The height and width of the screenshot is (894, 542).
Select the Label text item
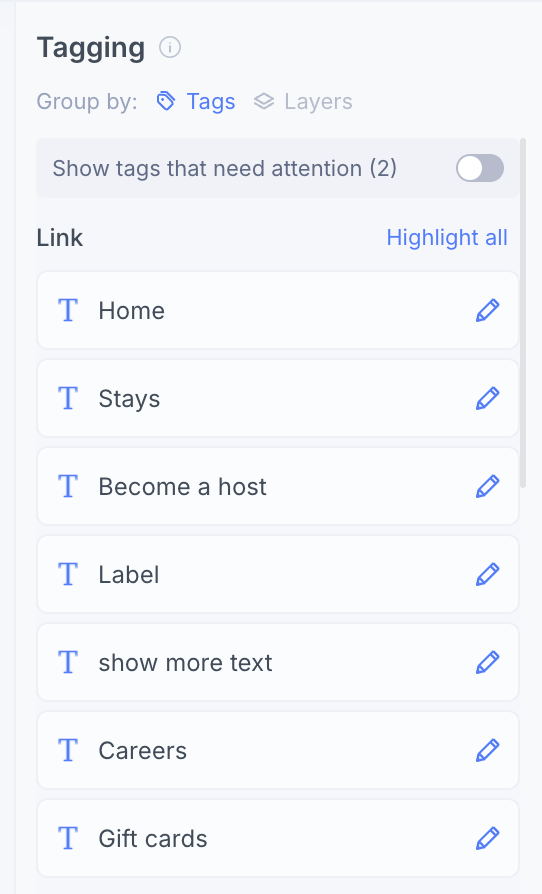coord(128,574)
